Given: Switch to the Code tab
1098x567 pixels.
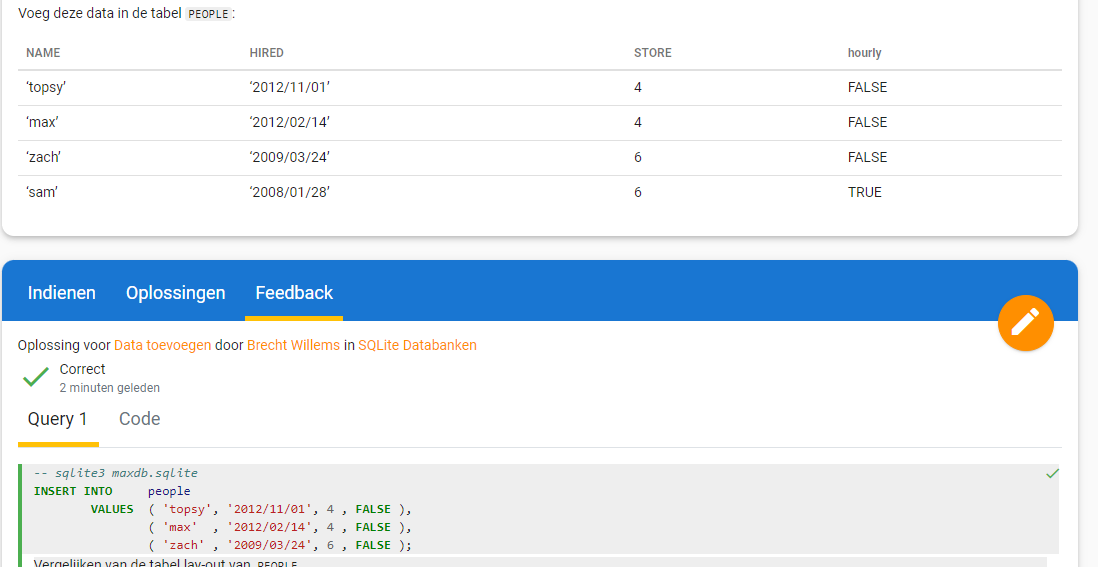Looking at the screenshot, I should point(139,419).
